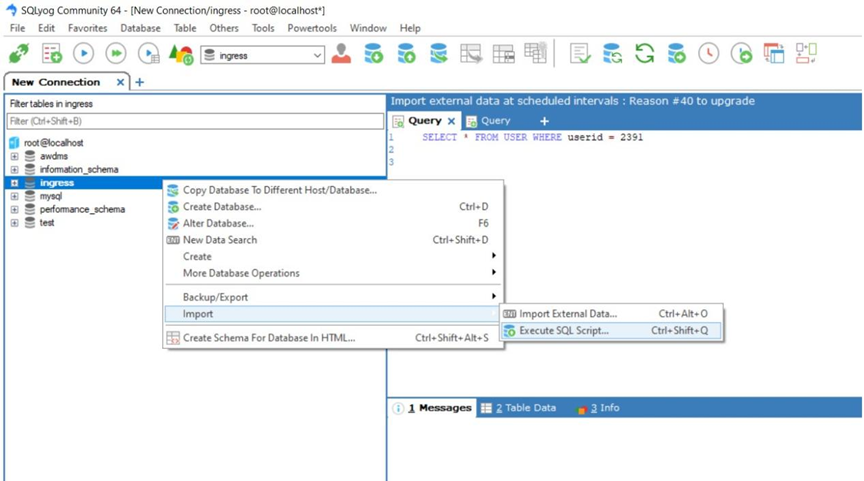This screenshot has width=864, height=481.
Task: Close the New Connection tab
Action: click(120, 82)
